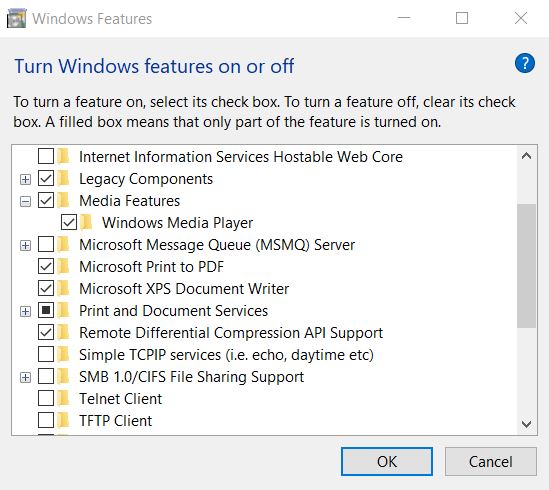
Task: Uncheck the Microsoft Print to PDF checkbox
Action: click(x=46, y=267)
